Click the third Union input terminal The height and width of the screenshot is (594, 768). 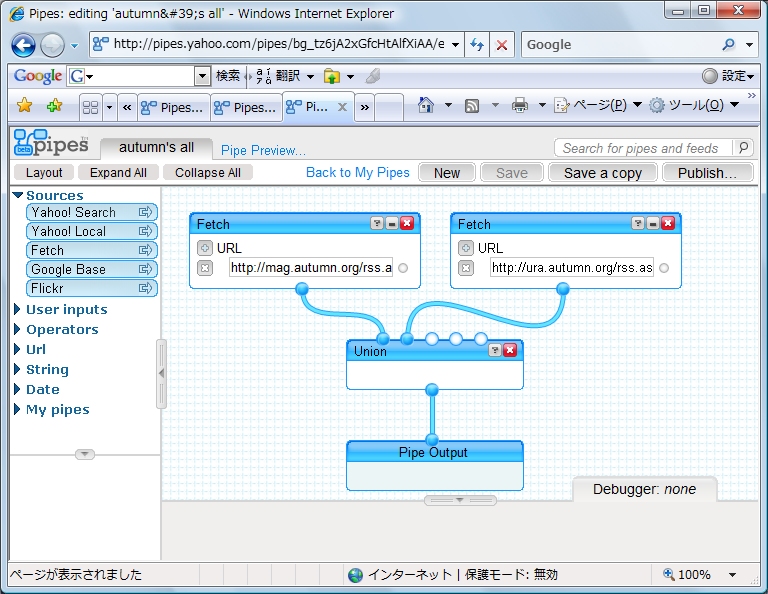pos(432,338)
